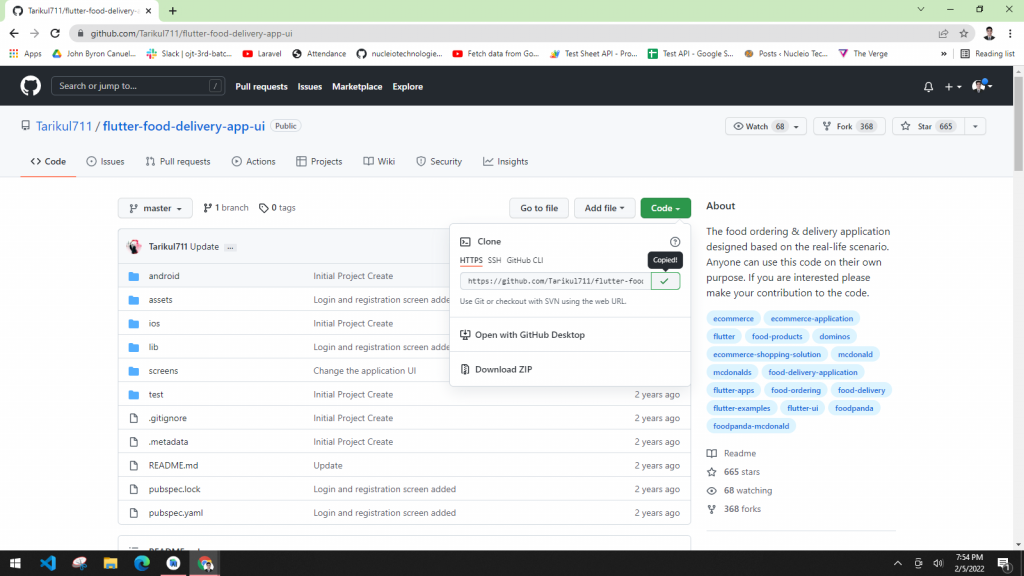The image size is (1024, 576).
Task: Open the Apps bookmarks shortcut
Action: [x=25, y=54]
